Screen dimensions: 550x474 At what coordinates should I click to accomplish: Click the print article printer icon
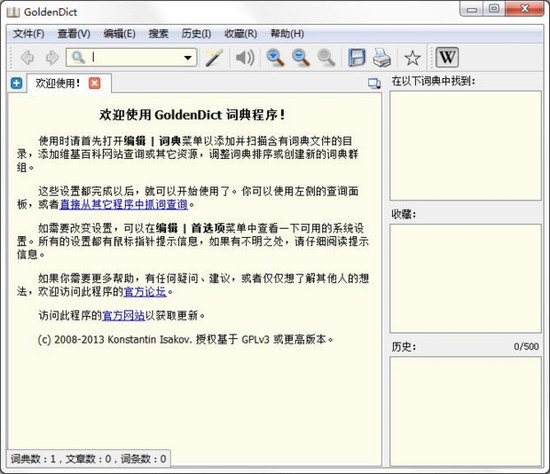[382, 58]
